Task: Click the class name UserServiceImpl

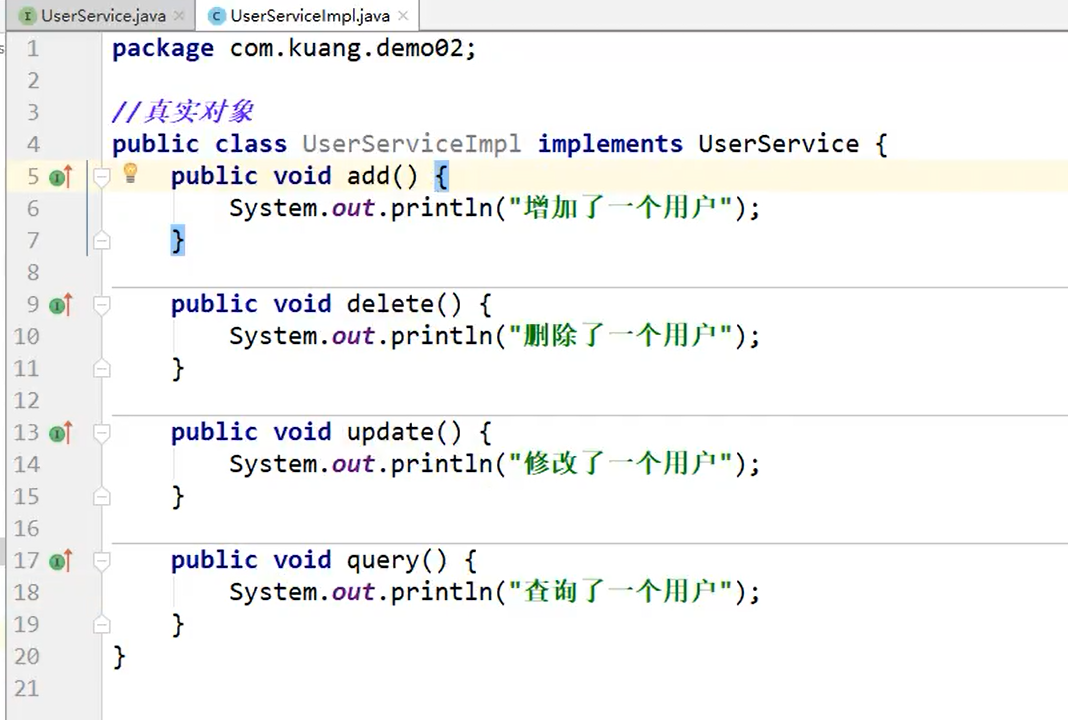Action: tap(412, 144)
